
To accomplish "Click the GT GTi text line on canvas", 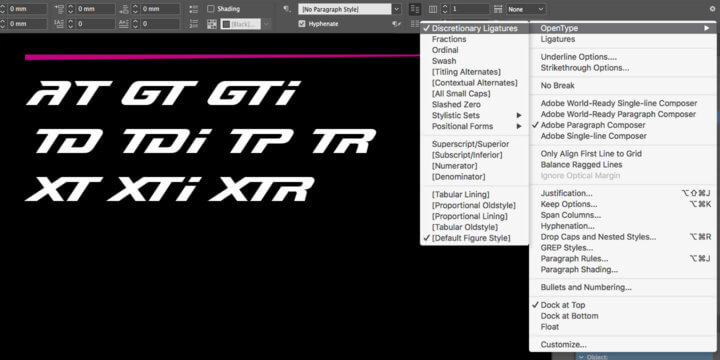I will pyautogui.click(x=163, y=93).
